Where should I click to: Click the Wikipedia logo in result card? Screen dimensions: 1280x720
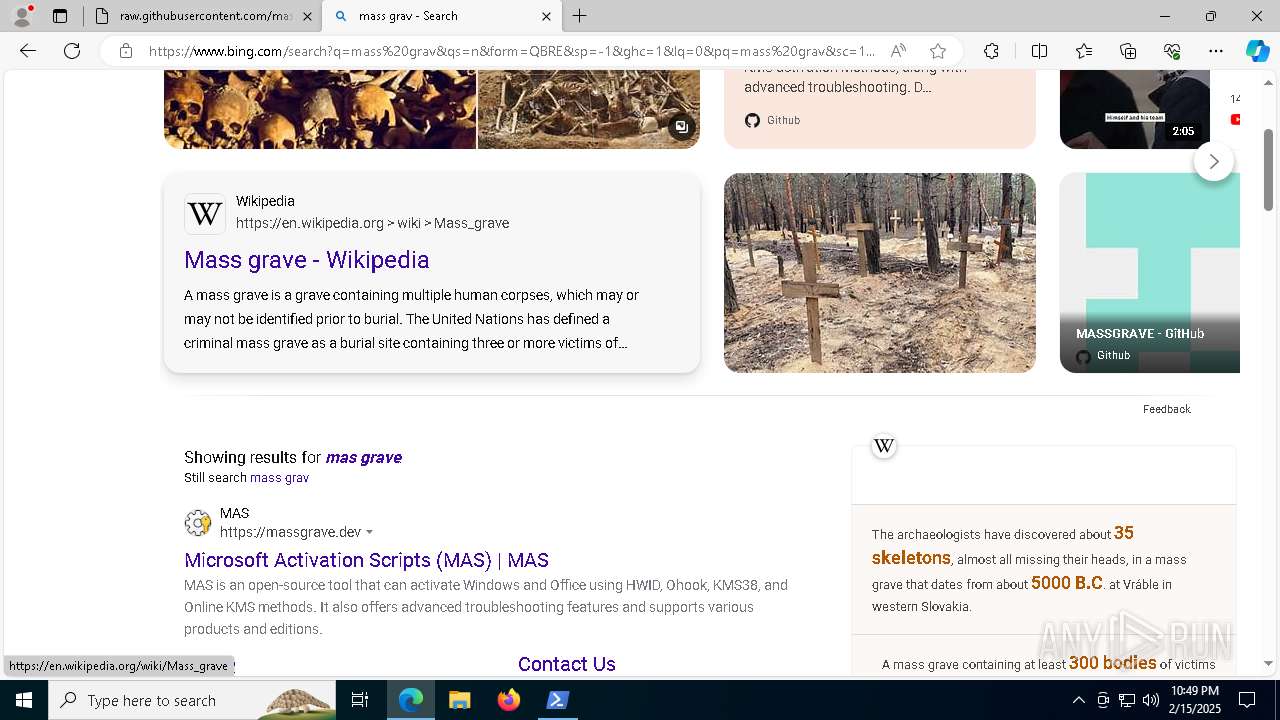pyautogui.click(x=204, y=213)
